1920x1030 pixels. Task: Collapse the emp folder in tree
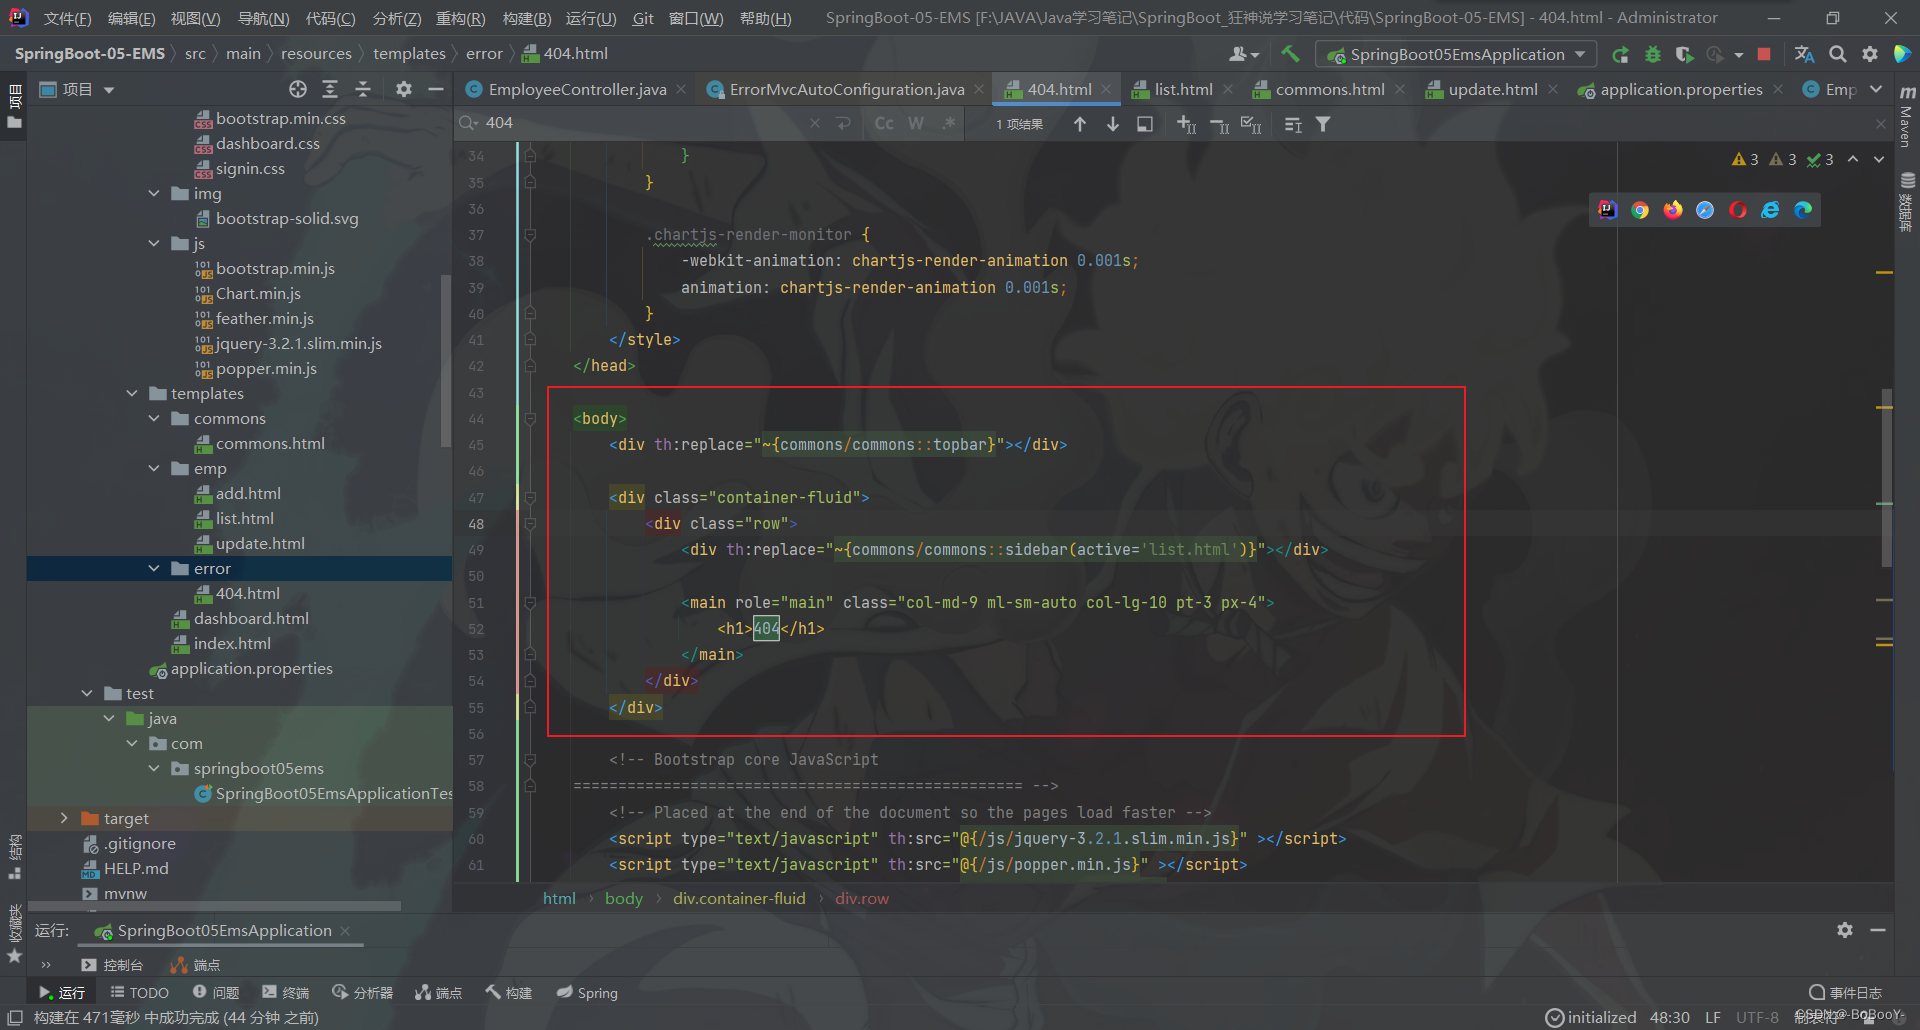[x=154, y=469]
